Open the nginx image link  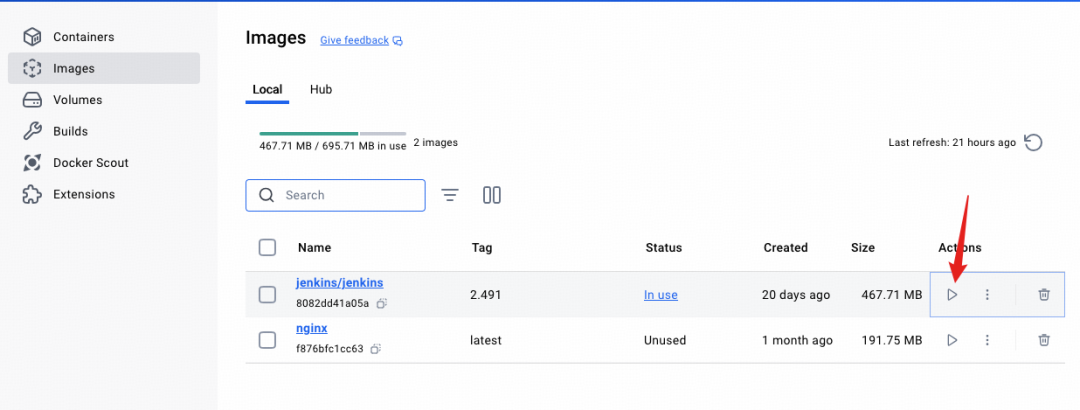click(311, 328)
